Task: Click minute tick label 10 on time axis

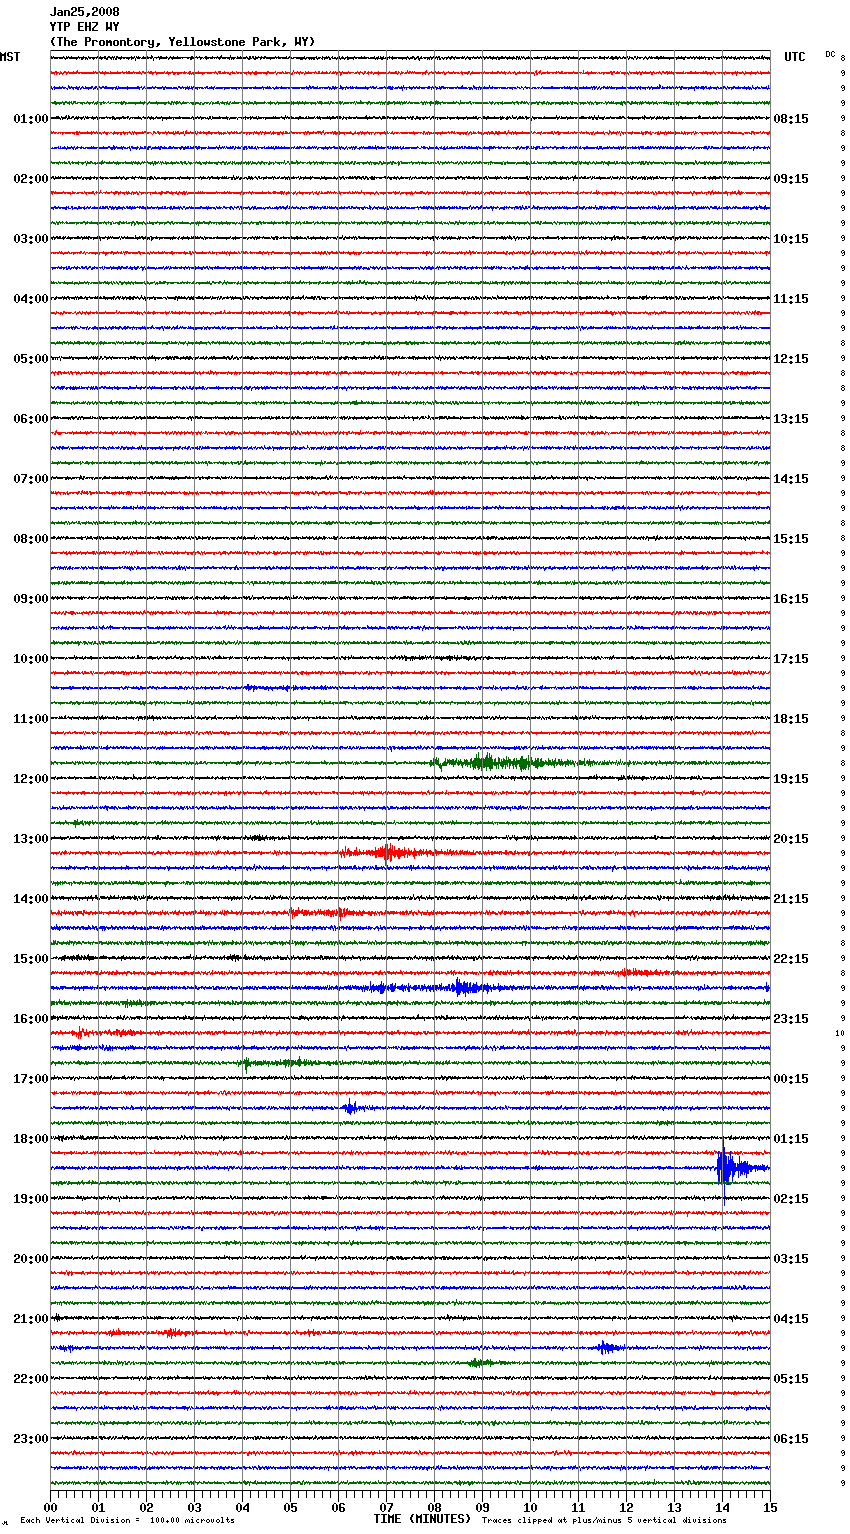Action: click(x=530, y=1507)
